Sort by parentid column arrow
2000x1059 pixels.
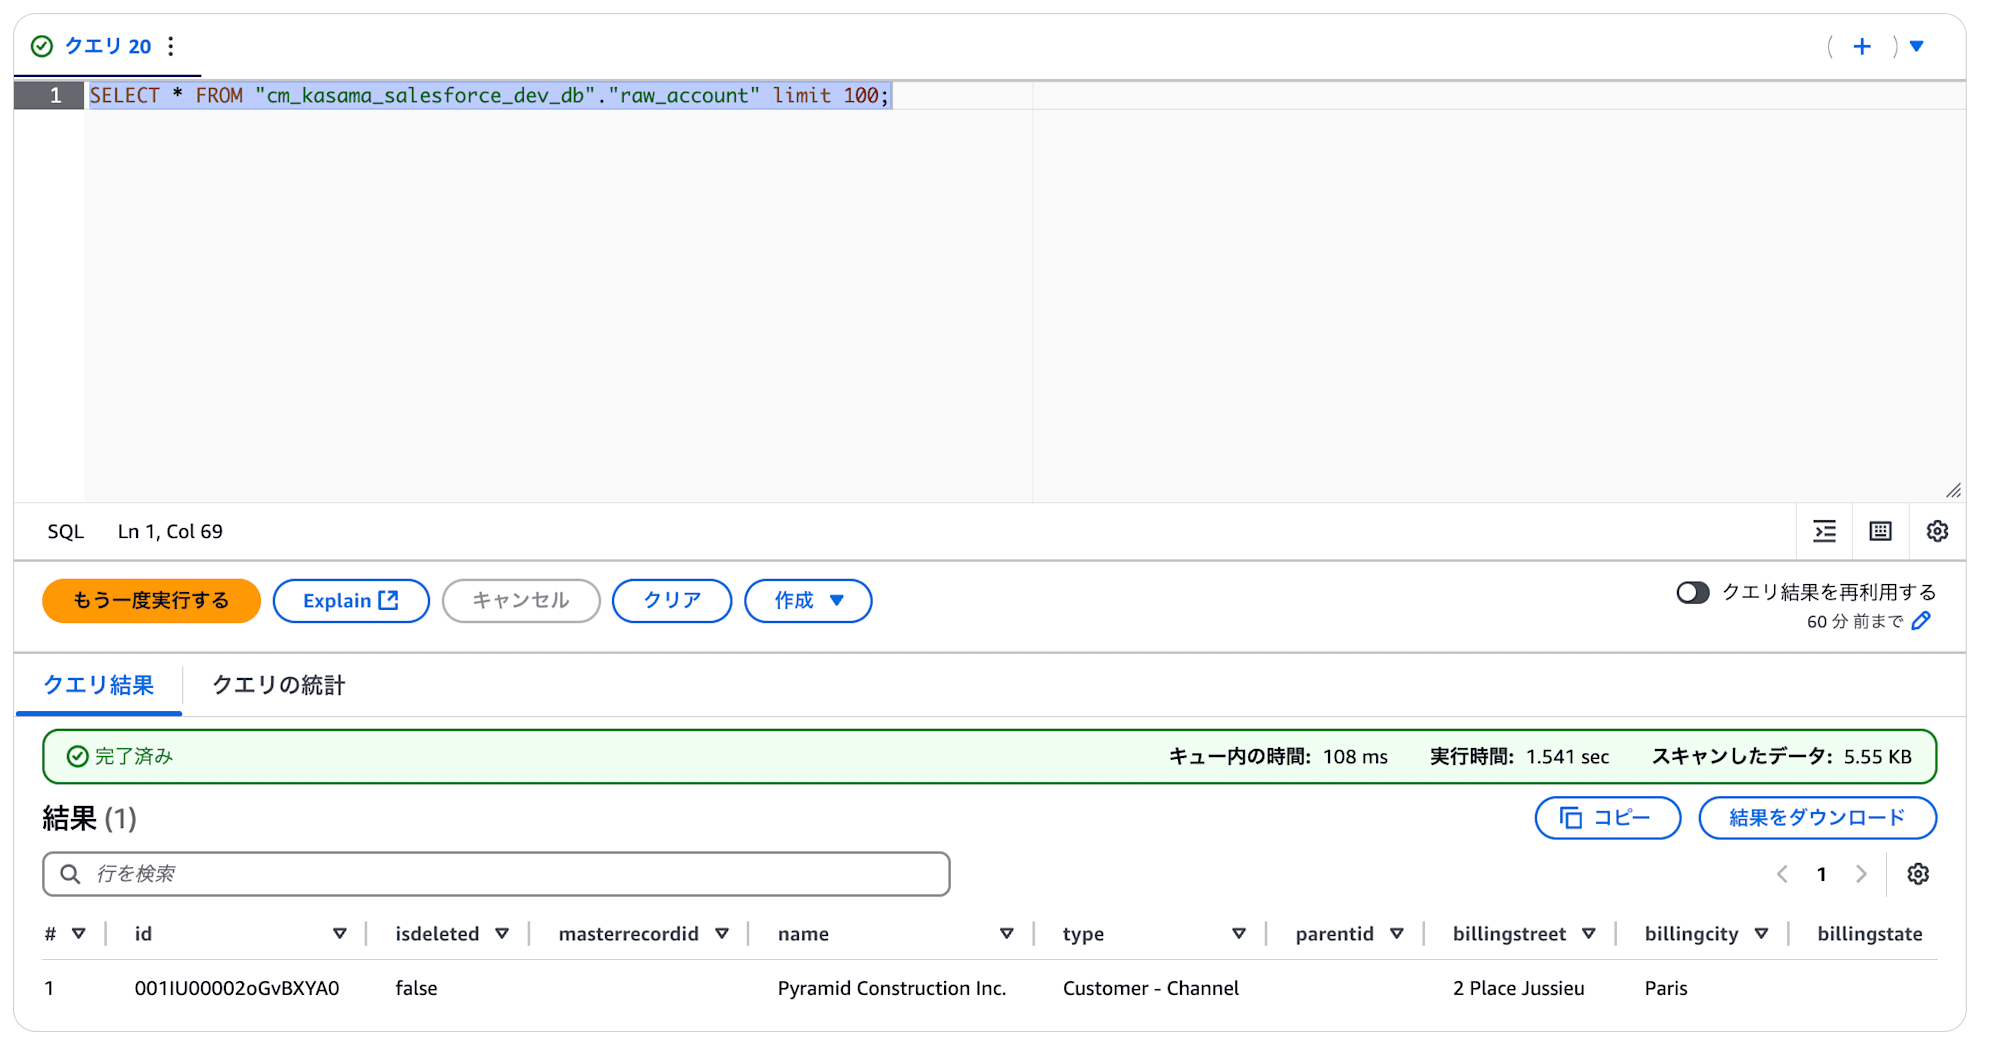pyautogui.click(x=1397, y=934)
